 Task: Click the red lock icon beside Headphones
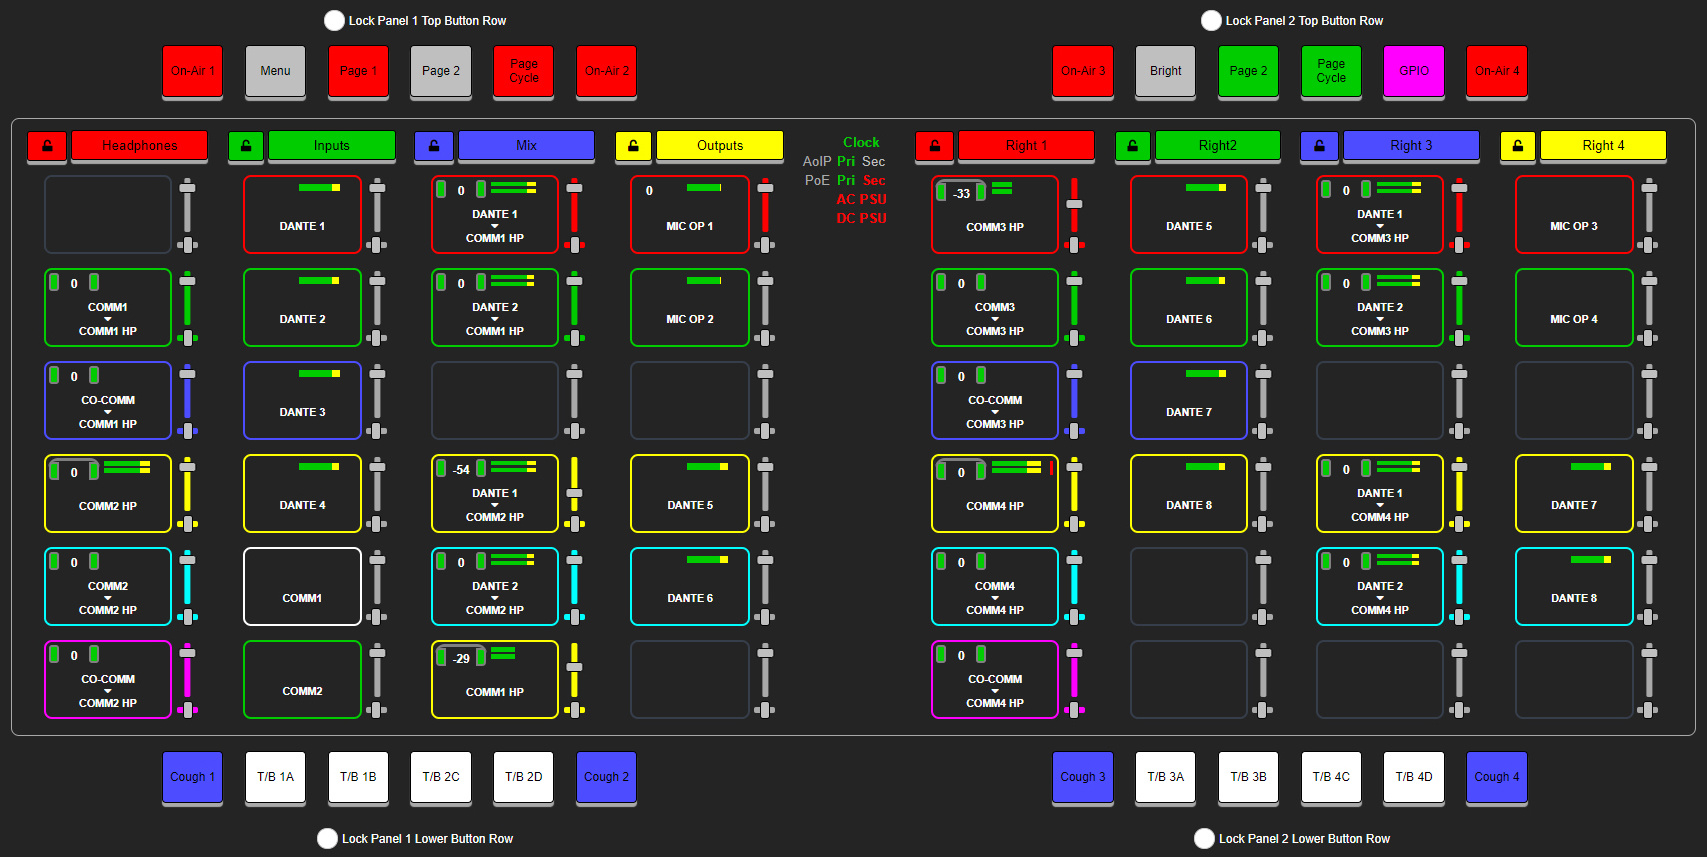47,146
